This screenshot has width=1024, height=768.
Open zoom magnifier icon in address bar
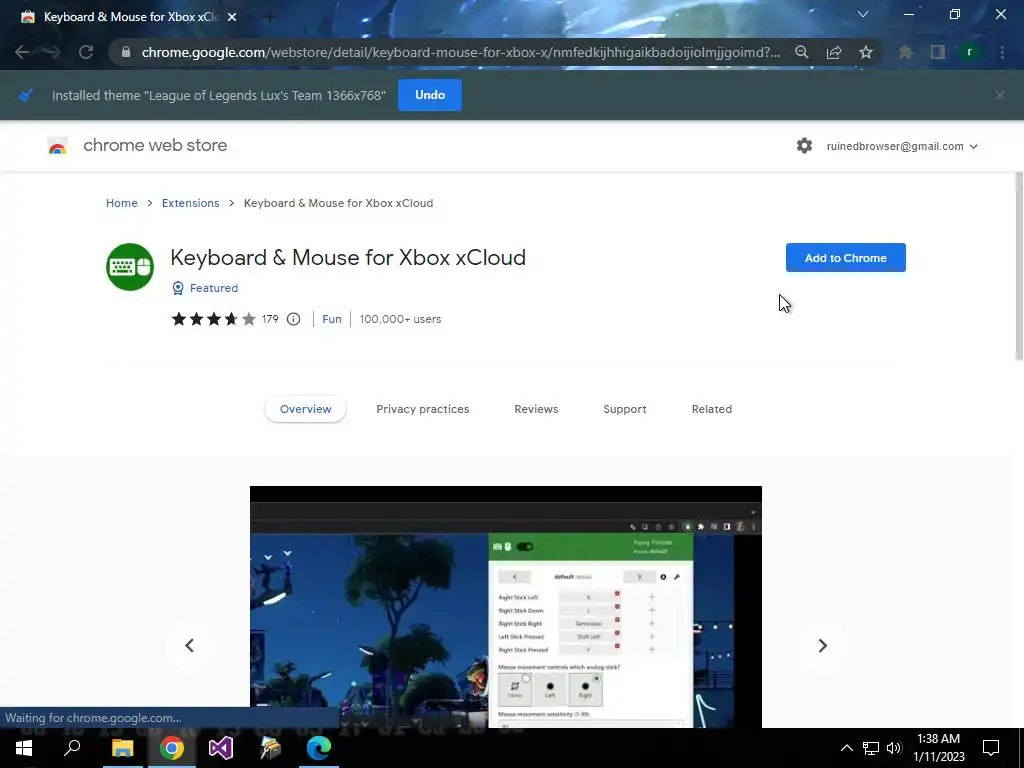pyautogui.click(x=802, y=52)
